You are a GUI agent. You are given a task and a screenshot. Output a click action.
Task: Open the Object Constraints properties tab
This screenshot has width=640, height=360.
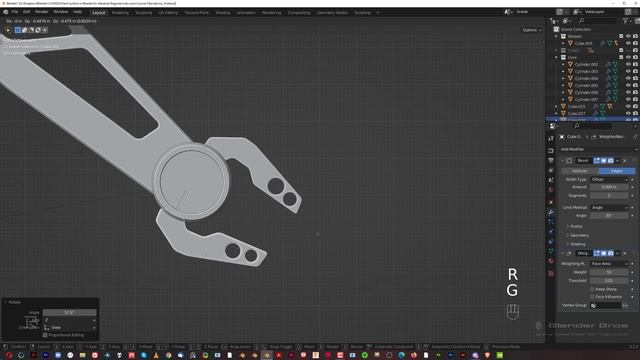(x=551, y=242)
